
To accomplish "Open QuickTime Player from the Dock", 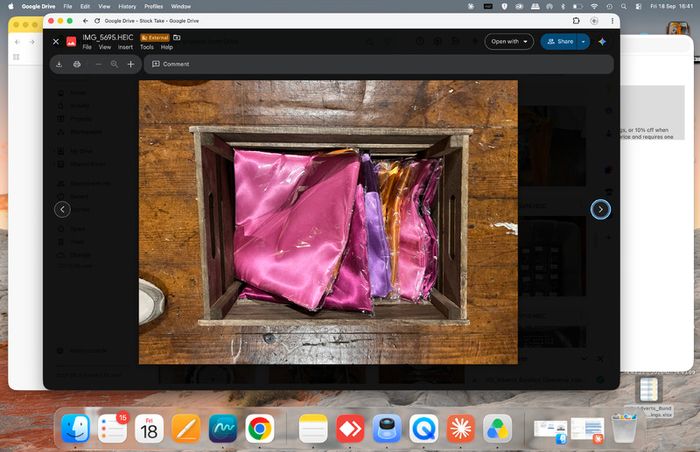I will pos(424,428).
